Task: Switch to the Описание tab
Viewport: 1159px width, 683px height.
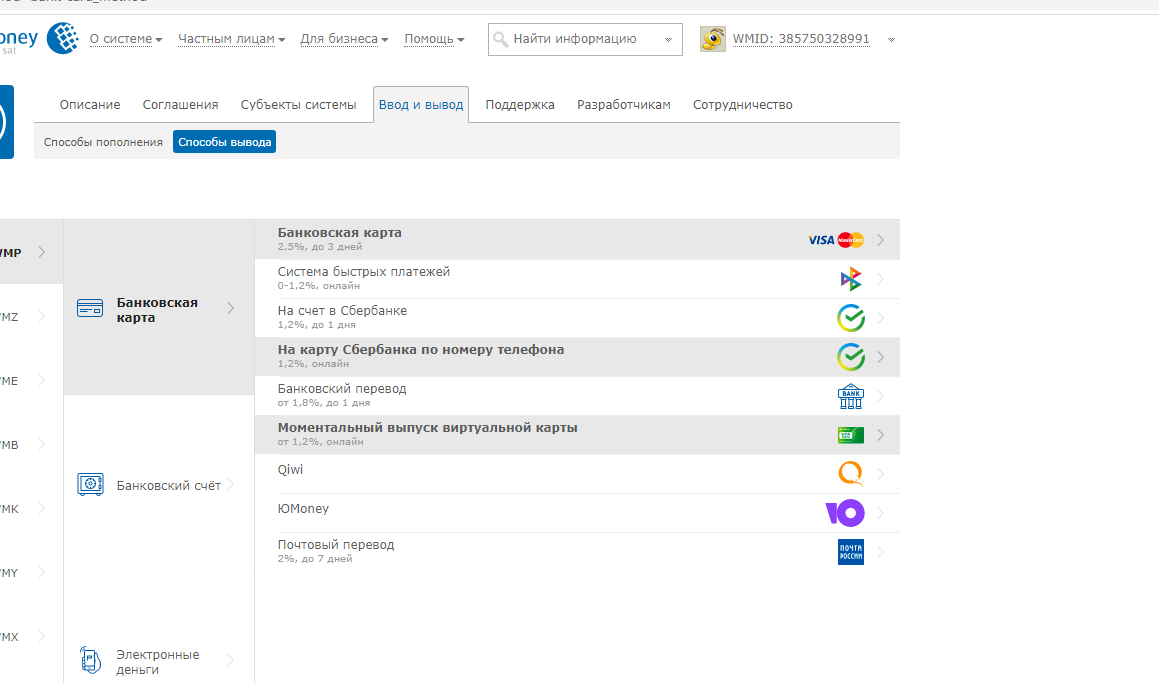Action: click(x=90, y=105)
